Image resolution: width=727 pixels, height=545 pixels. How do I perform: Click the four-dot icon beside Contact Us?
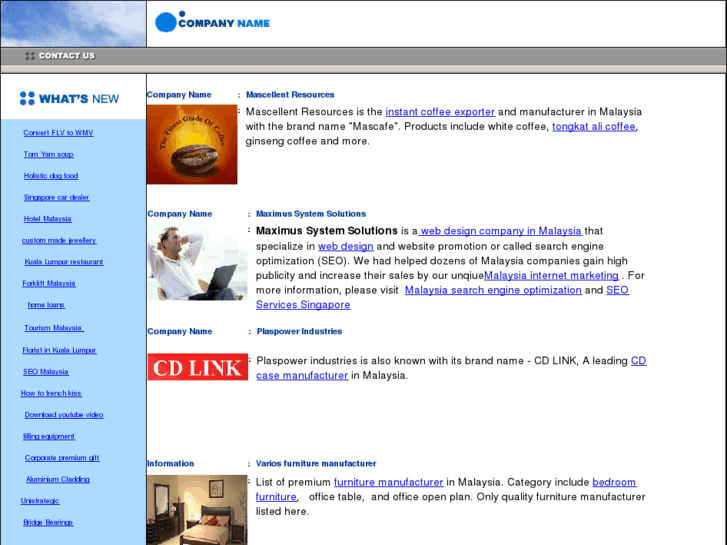tap(30, 56)
